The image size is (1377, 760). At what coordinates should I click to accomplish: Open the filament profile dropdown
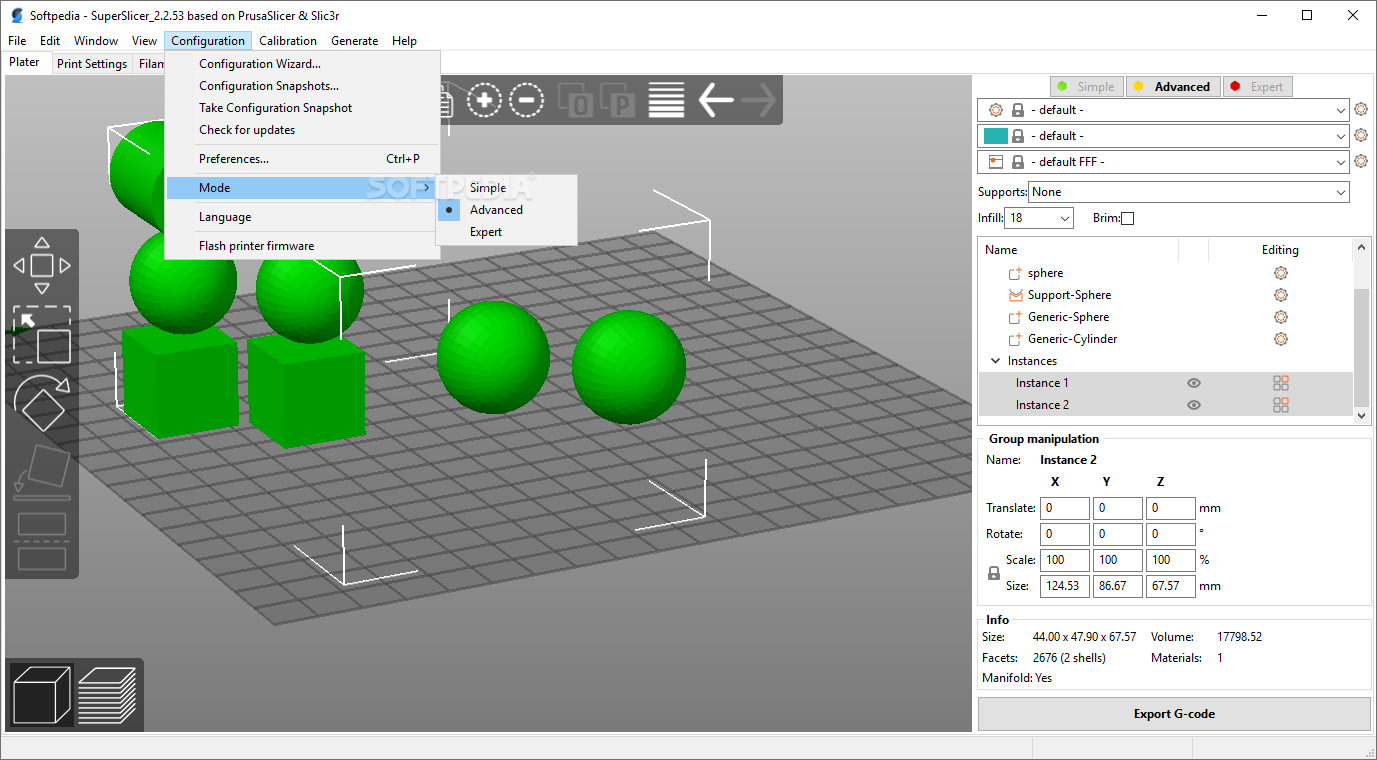pyautogui.click(x=1163, y=136)
